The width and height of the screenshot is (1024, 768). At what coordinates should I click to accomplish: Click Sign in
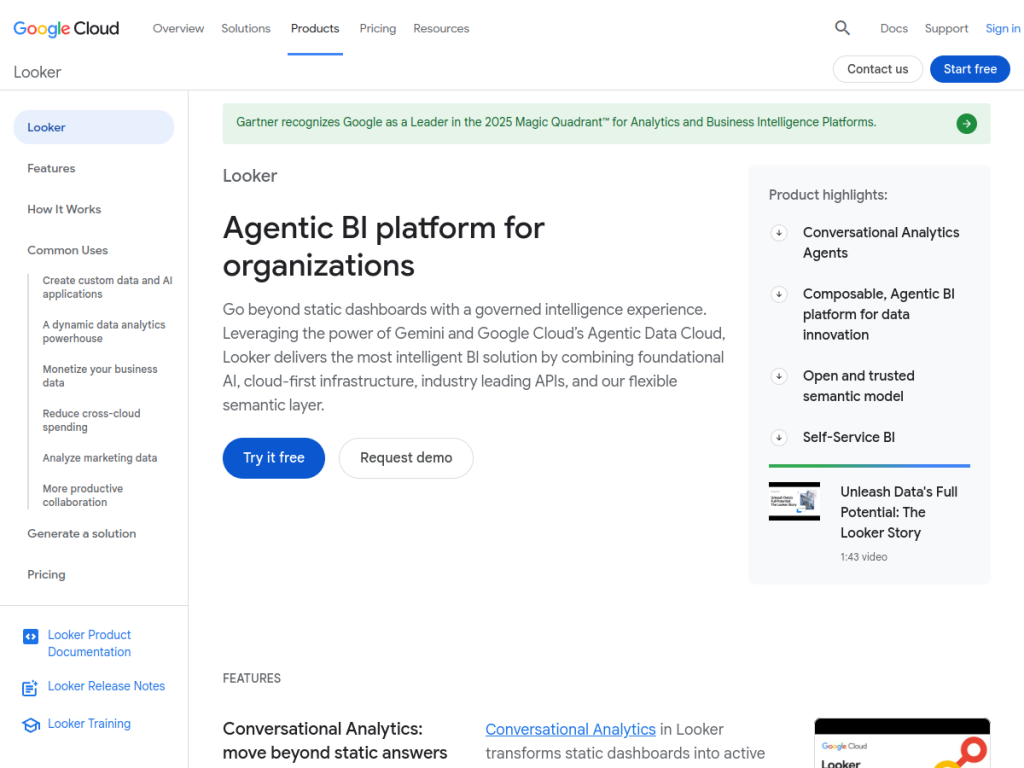pos(1002,29)
